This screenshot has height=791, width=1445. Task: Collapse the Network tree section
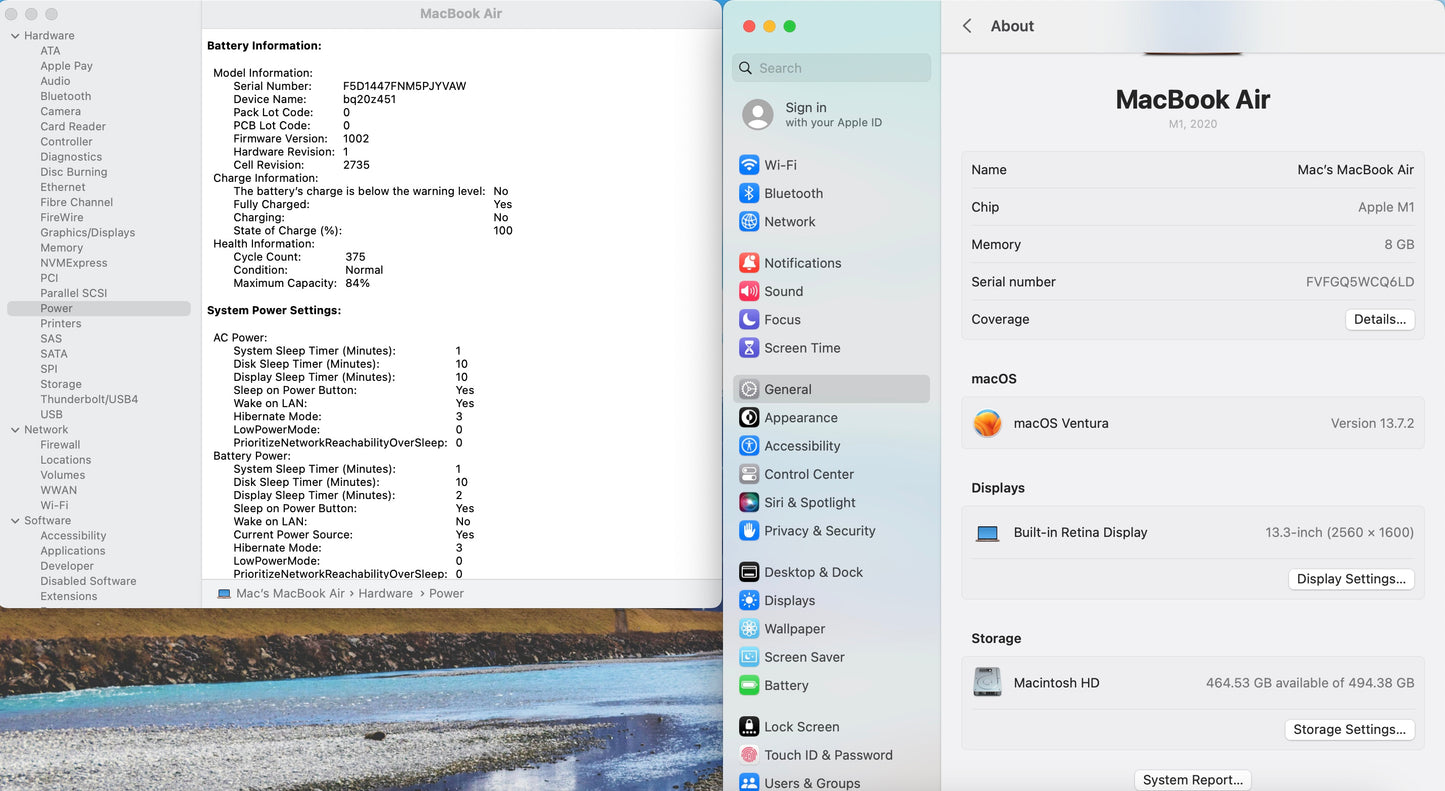[15, 430]
